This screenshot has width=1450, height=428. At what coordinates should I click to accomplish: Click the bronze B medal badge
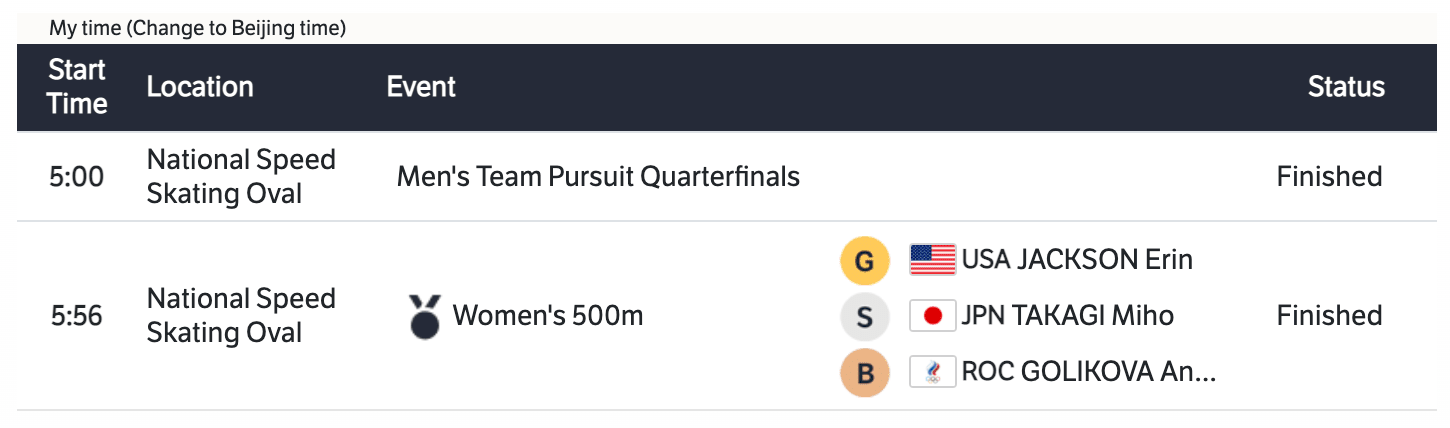pyautogui.click(x=866, y=374)
